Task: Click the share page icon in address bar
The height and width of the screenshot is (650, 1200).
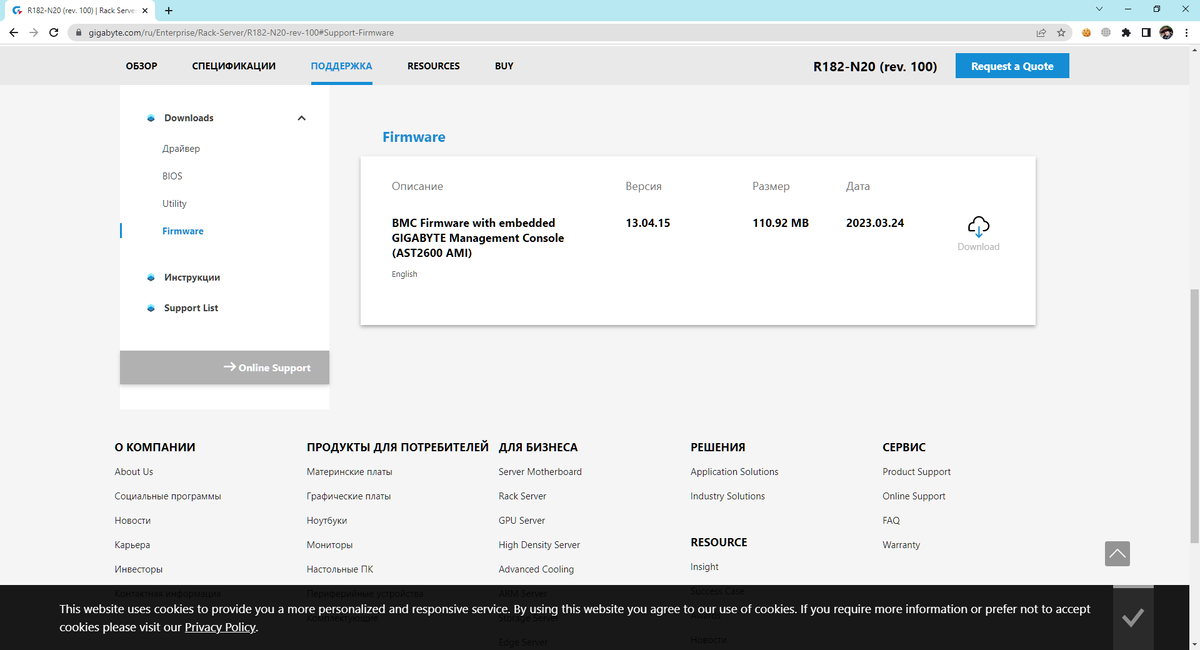Action: (1041, 32)
